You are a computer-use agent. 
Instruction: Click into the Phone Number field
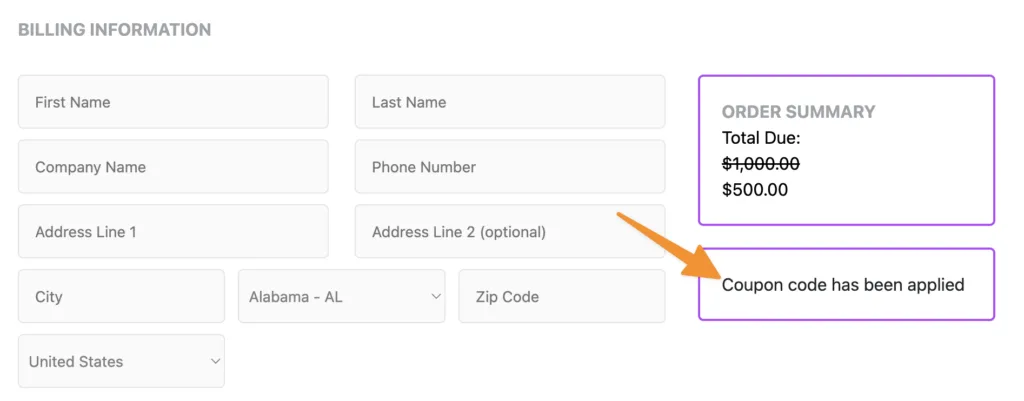pos(509,167)
